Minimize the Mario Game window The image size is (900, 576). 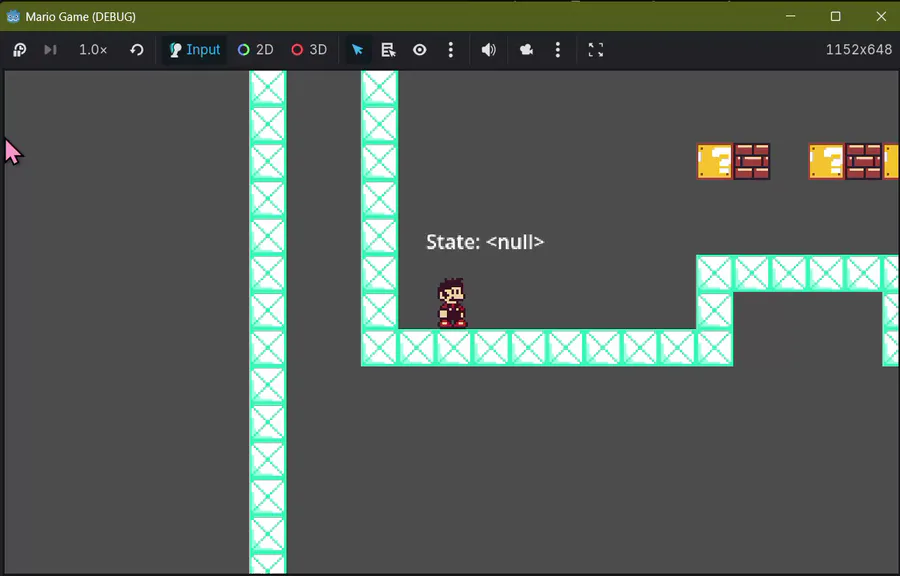(x=790, y=16)
